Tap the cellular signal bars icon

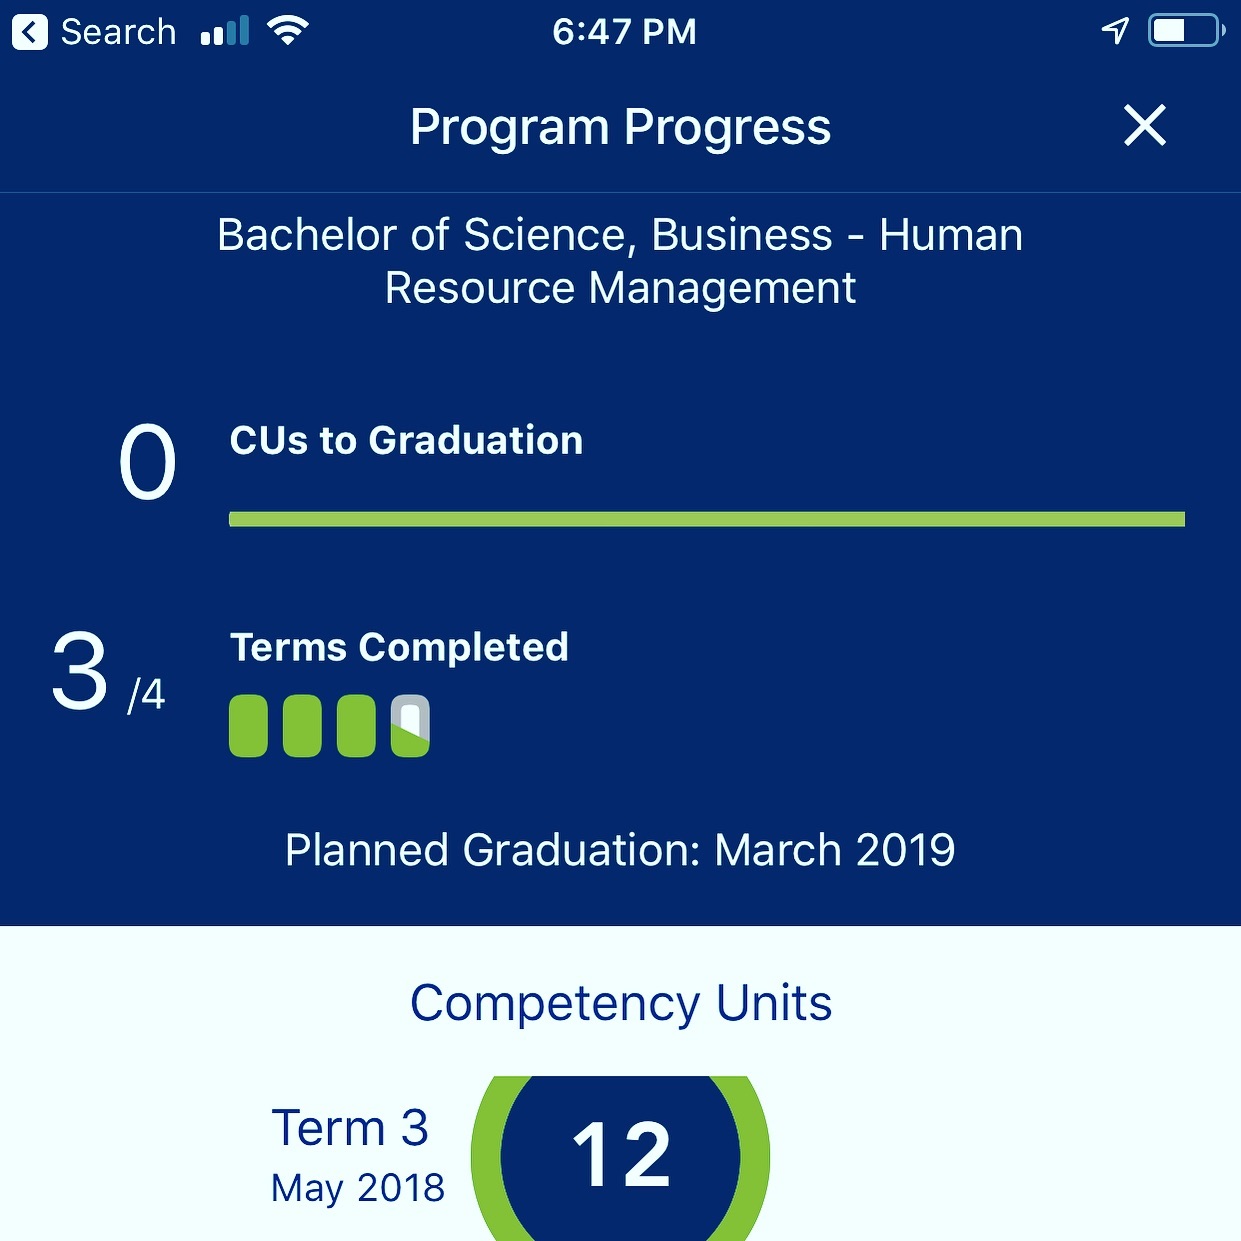click(x=225, y=32)
